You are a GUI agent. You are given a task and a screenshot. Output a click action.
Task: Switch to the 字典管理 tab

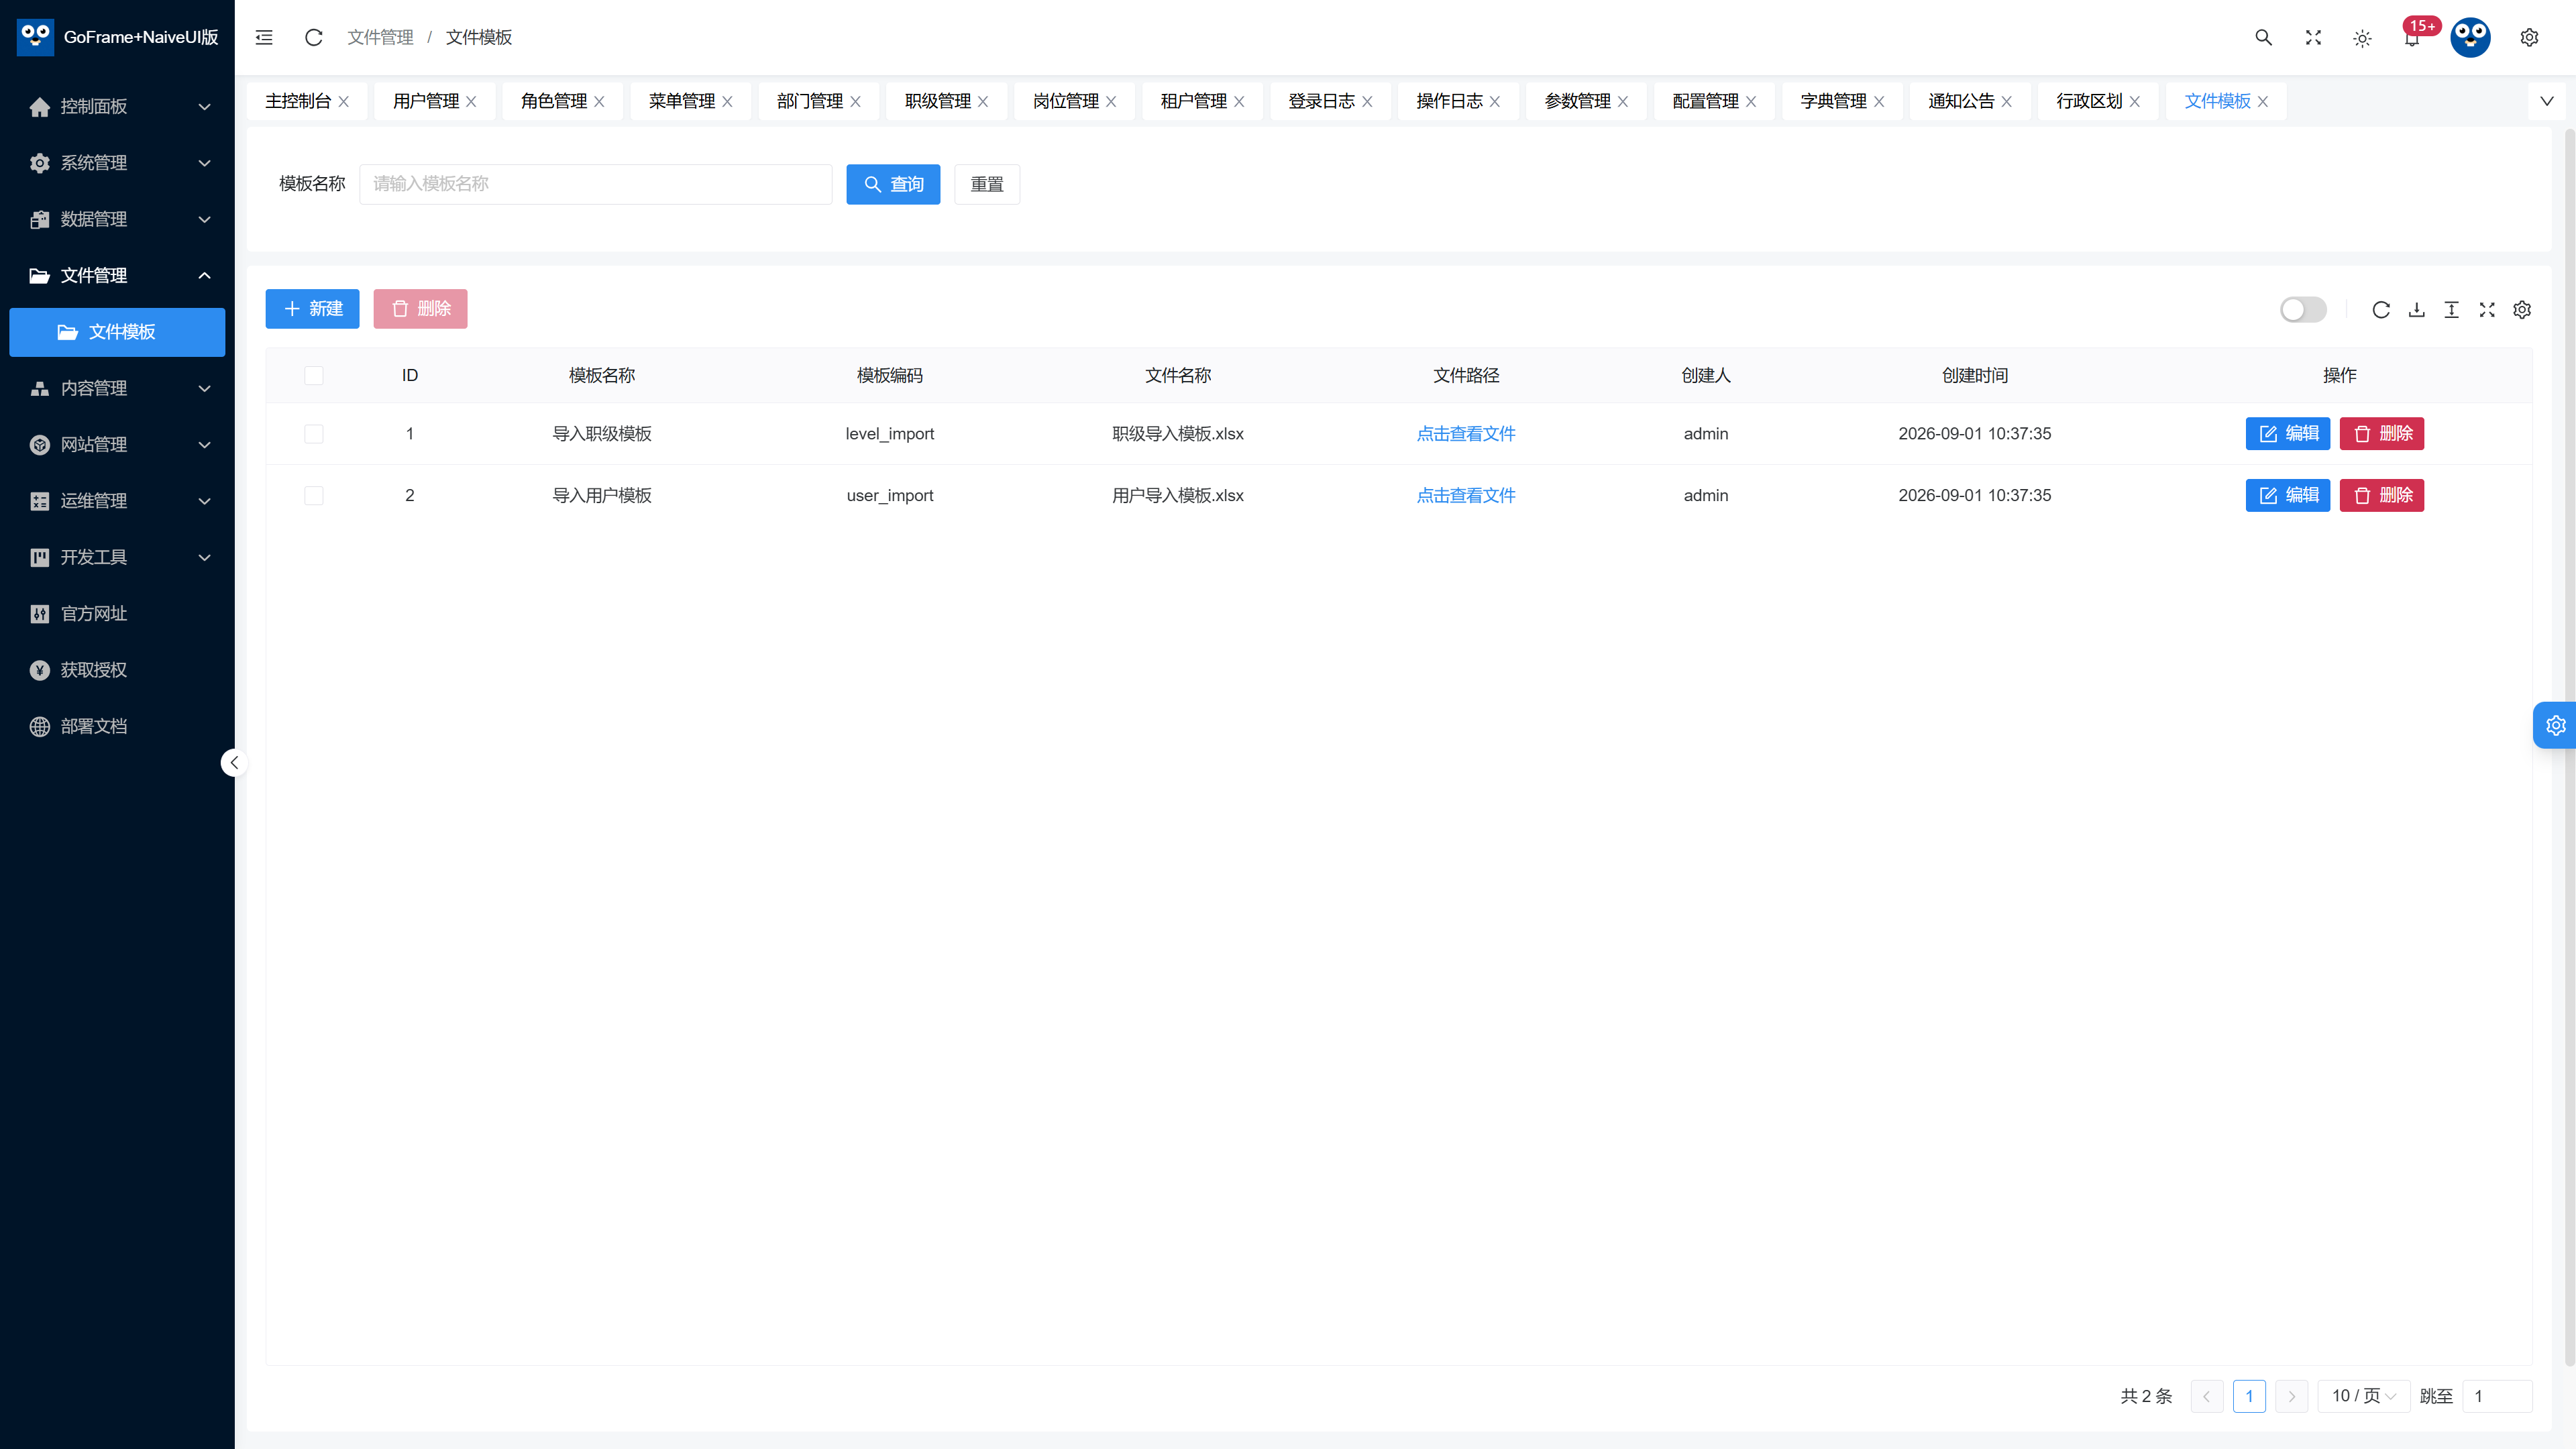(x=1833, y=101)
